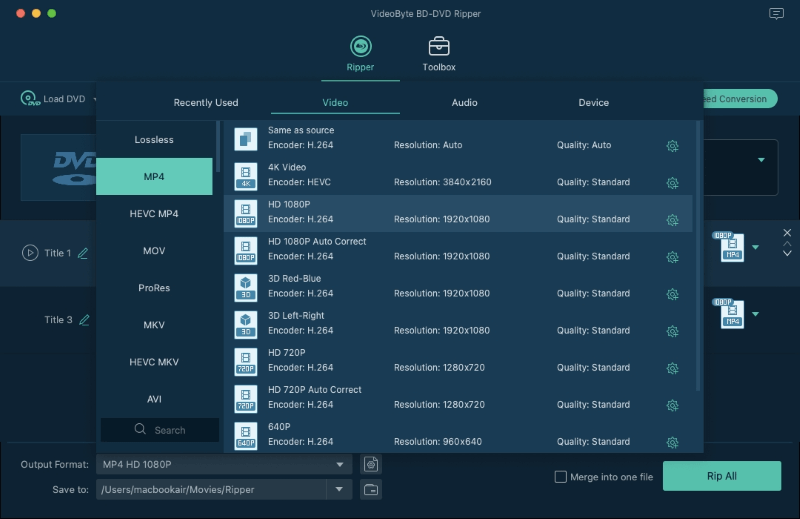This screenshot has width=800, height=519.
Task: Select the AVI format category
Action: click(x=154, y=399)
